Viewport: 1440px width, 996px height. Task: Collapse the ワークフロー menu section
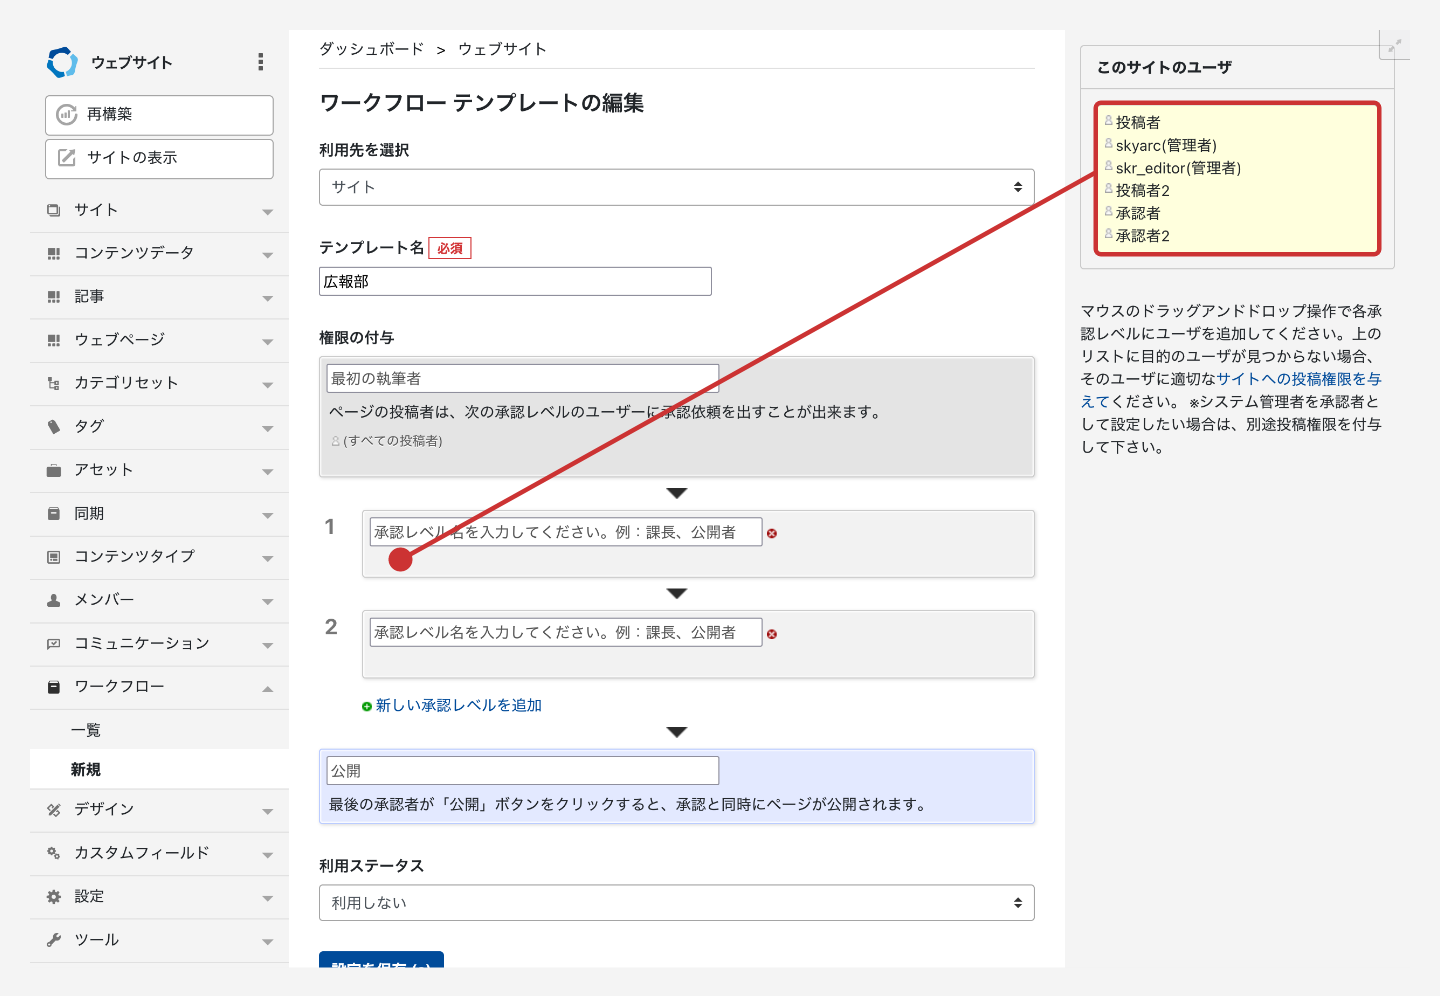(x=267, y=688)
